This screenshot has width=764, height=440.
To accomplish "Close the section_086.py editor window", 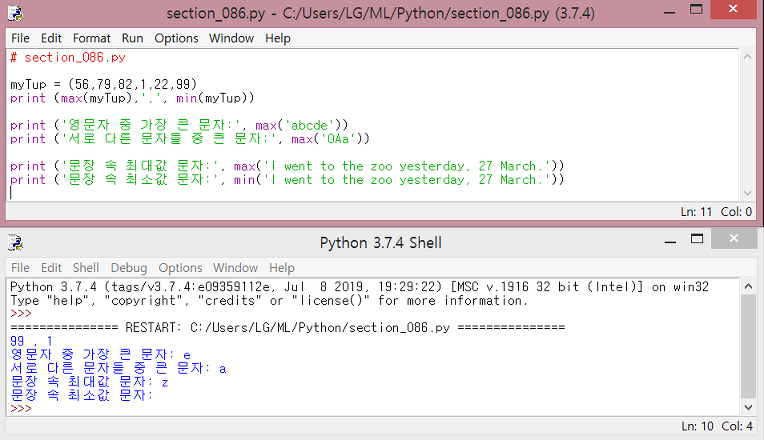I will (733, 9).
